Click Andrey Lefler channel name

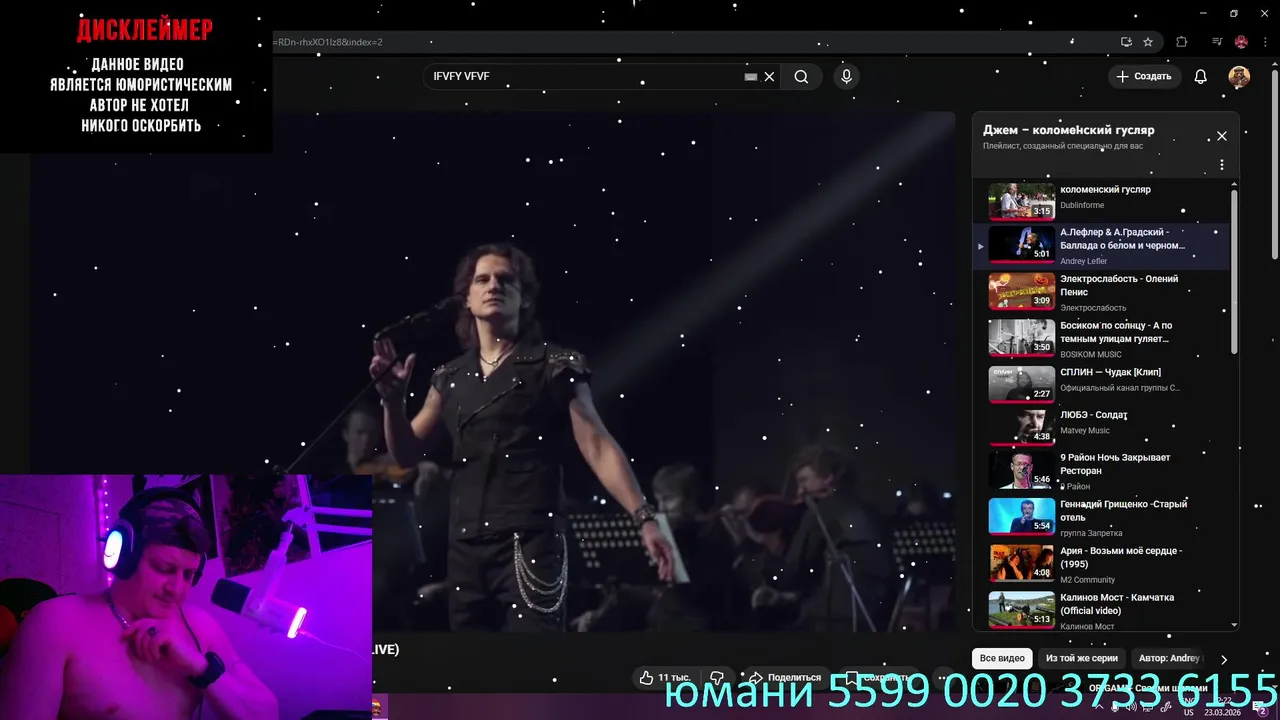(1084, 262)
